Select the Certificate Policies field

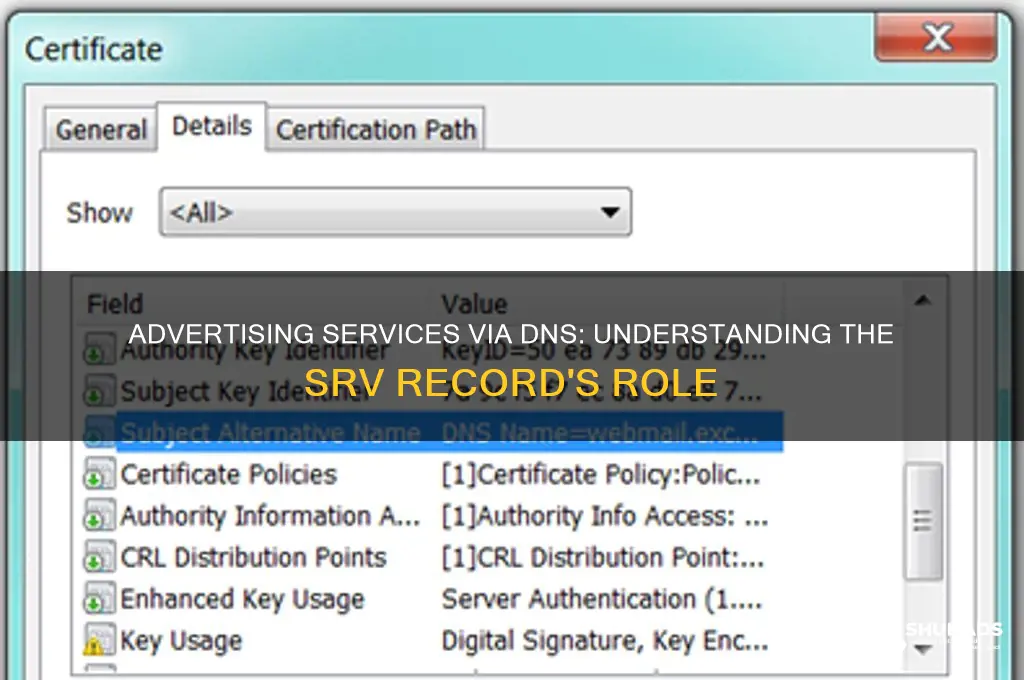pos(229,474)
